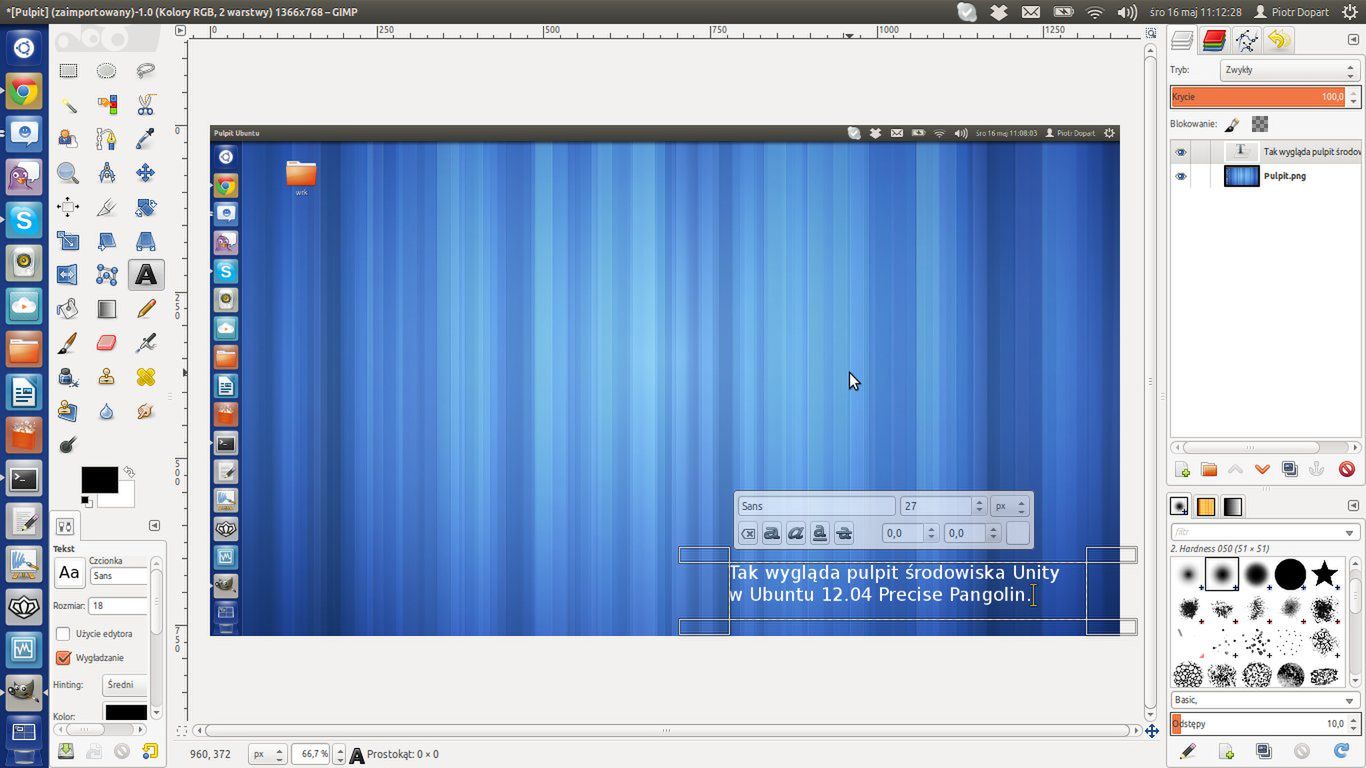Image resolution: width=1366 pixels, height=768 pixels.
Task: Toggle lock alpha channel checkerboard icon
Action: click(x=1260, y=124)
